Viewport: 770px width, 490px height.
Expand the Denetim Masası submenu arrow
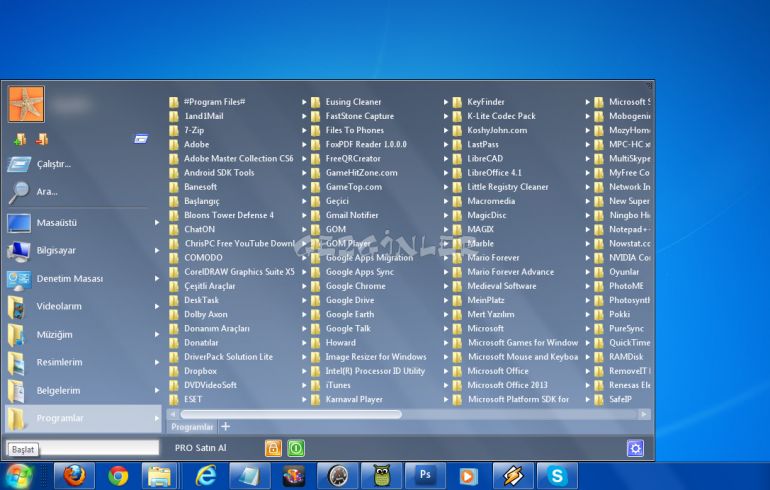click(x=157, y=278)
